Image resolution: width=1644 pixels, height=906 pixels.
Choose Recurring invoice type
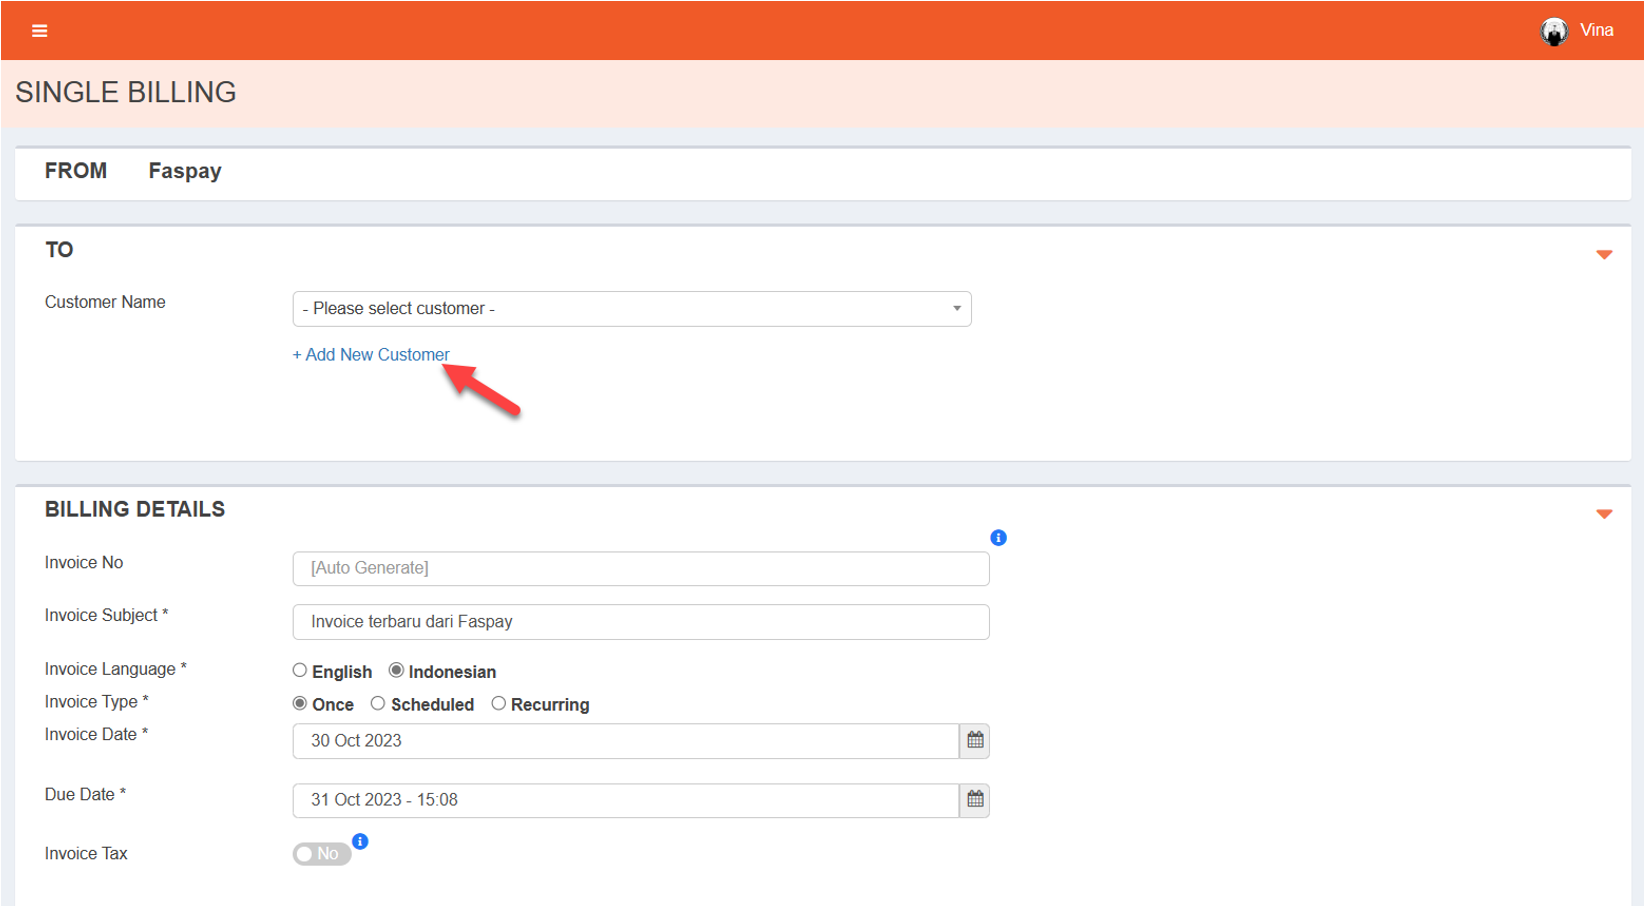498,704
